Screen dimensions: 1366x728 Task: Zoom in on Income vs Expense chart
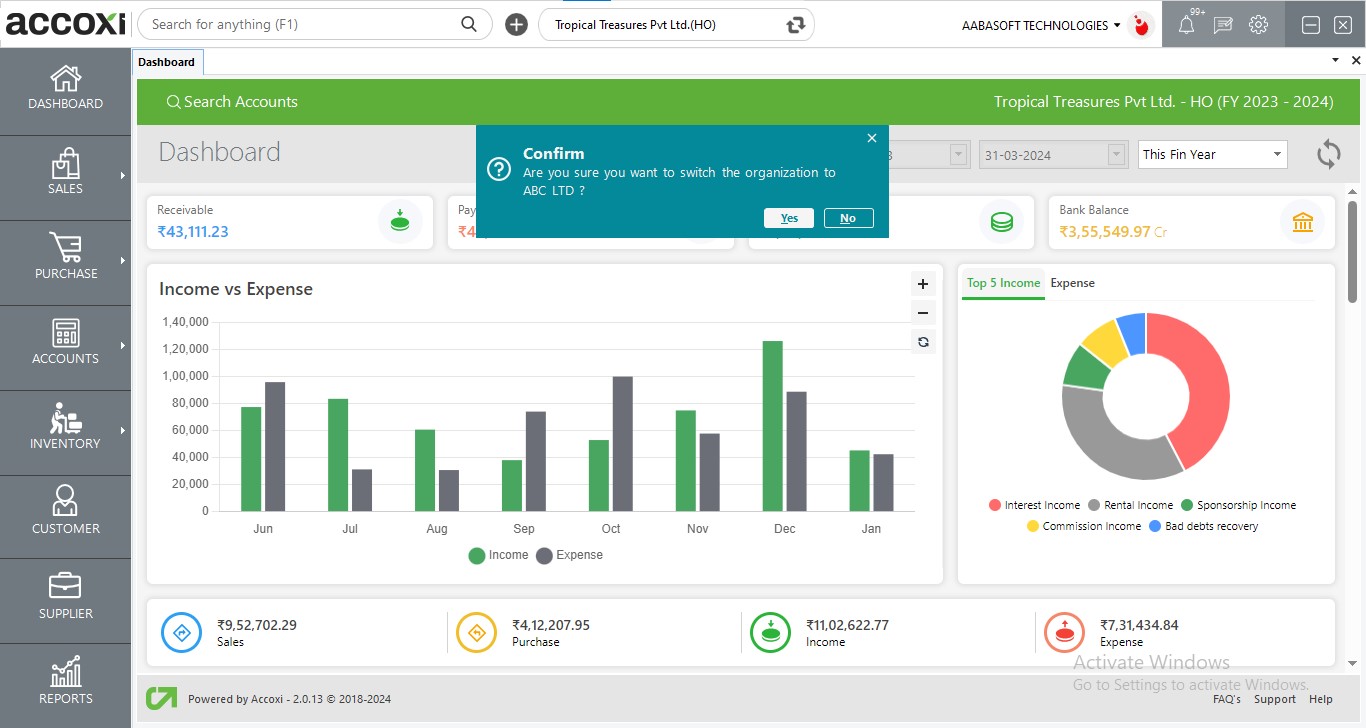[x=923, y=284]
